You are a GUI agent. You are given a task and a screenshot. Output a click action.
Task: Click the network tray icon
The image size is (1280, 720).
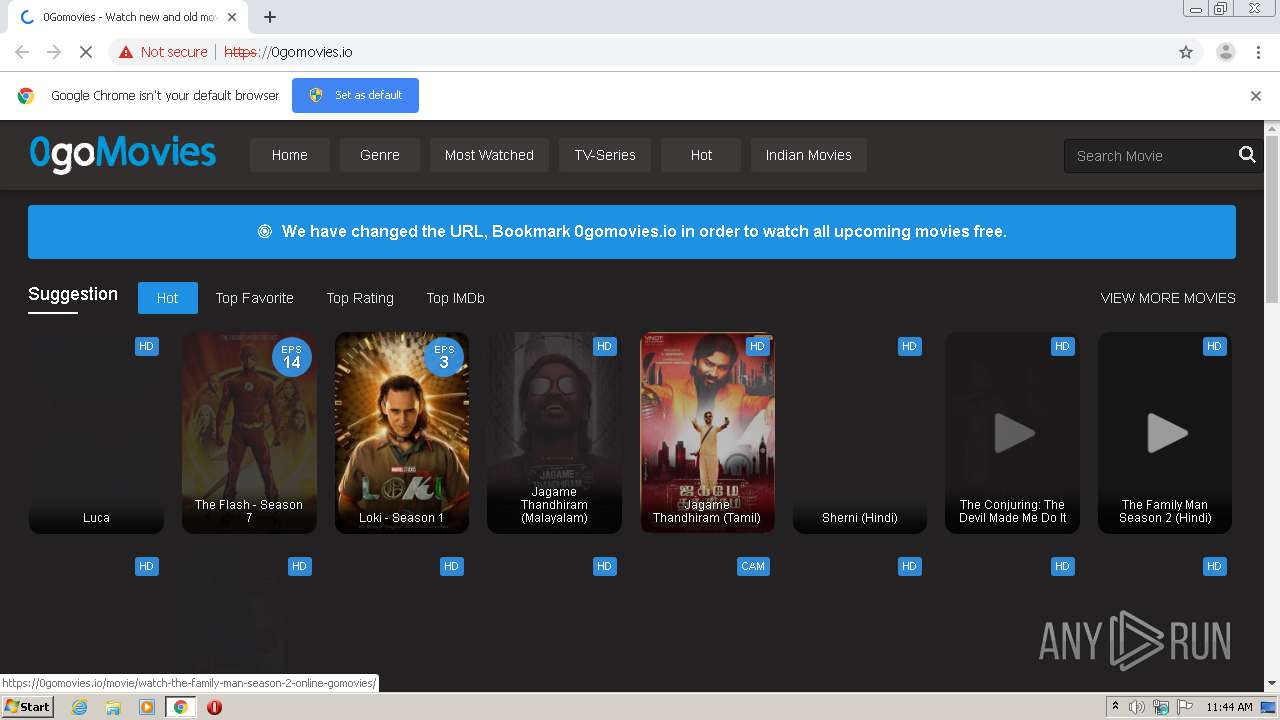(1161, 707)
